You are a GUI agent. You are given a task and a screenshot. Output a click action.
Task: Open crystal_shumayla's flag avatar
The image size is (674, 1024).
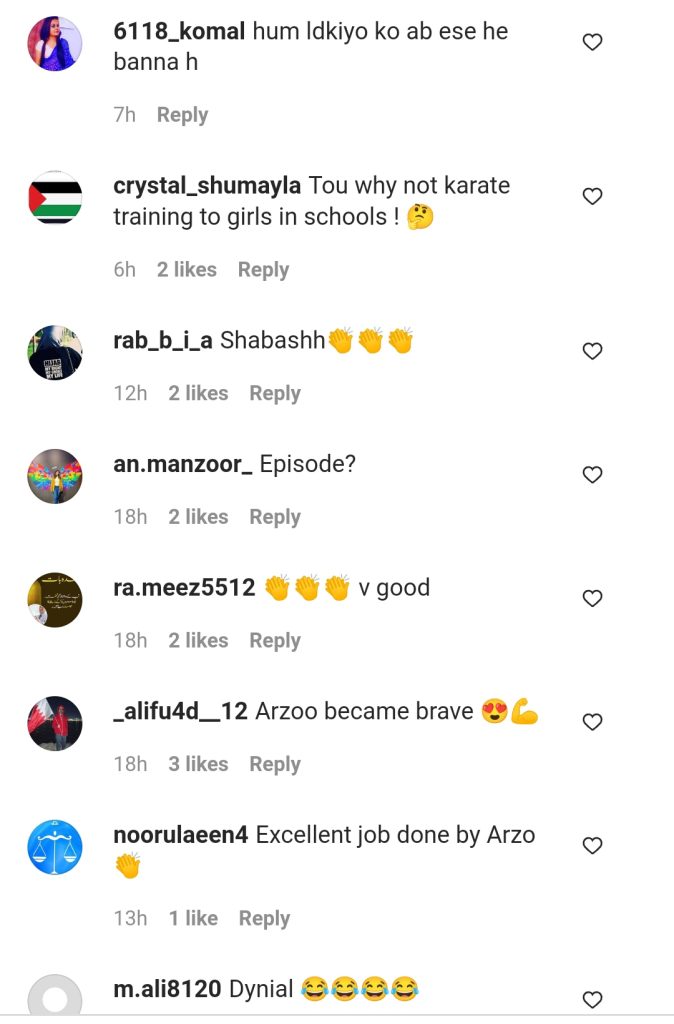(55, 197)
